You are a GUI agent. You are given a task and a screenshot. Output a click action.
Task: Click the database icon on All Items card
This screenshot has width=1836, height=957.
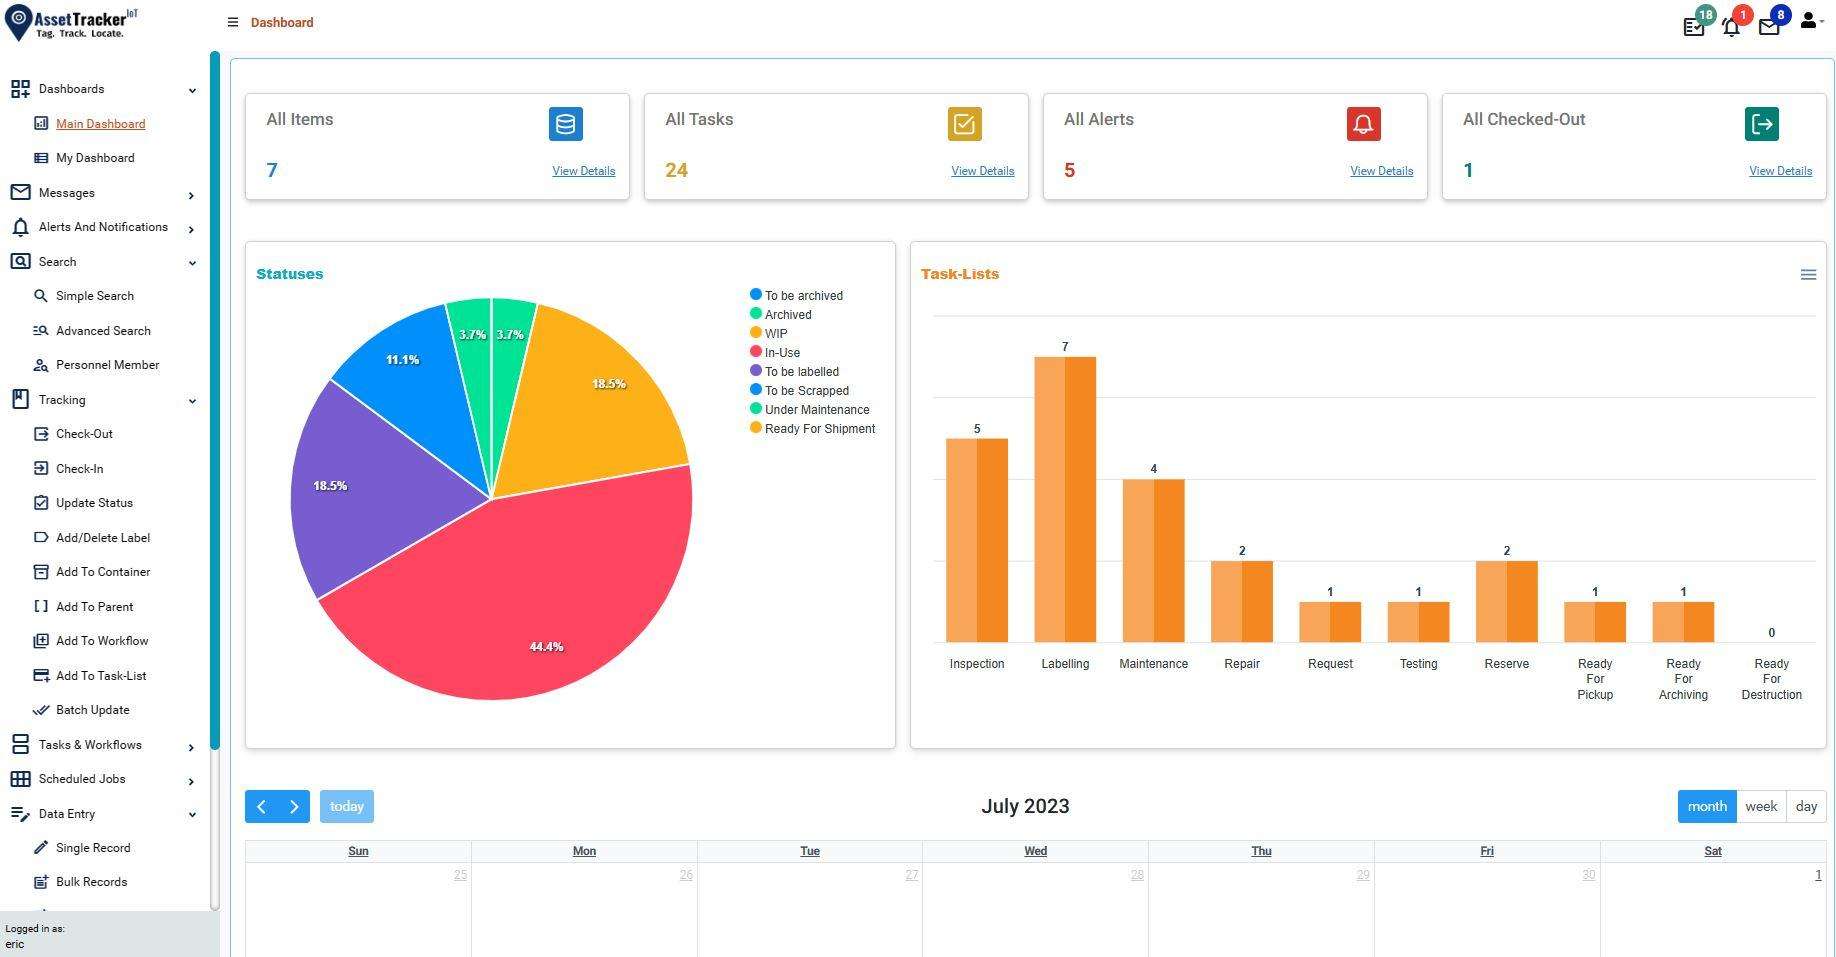coord(565,123)
